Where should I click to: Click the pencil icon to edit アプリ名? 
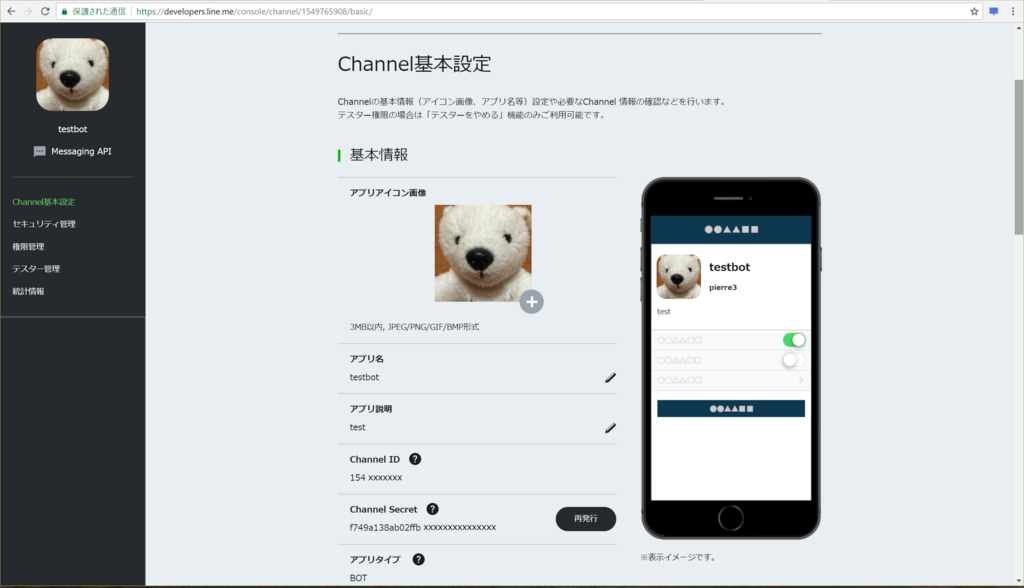(x=611, y=377)
